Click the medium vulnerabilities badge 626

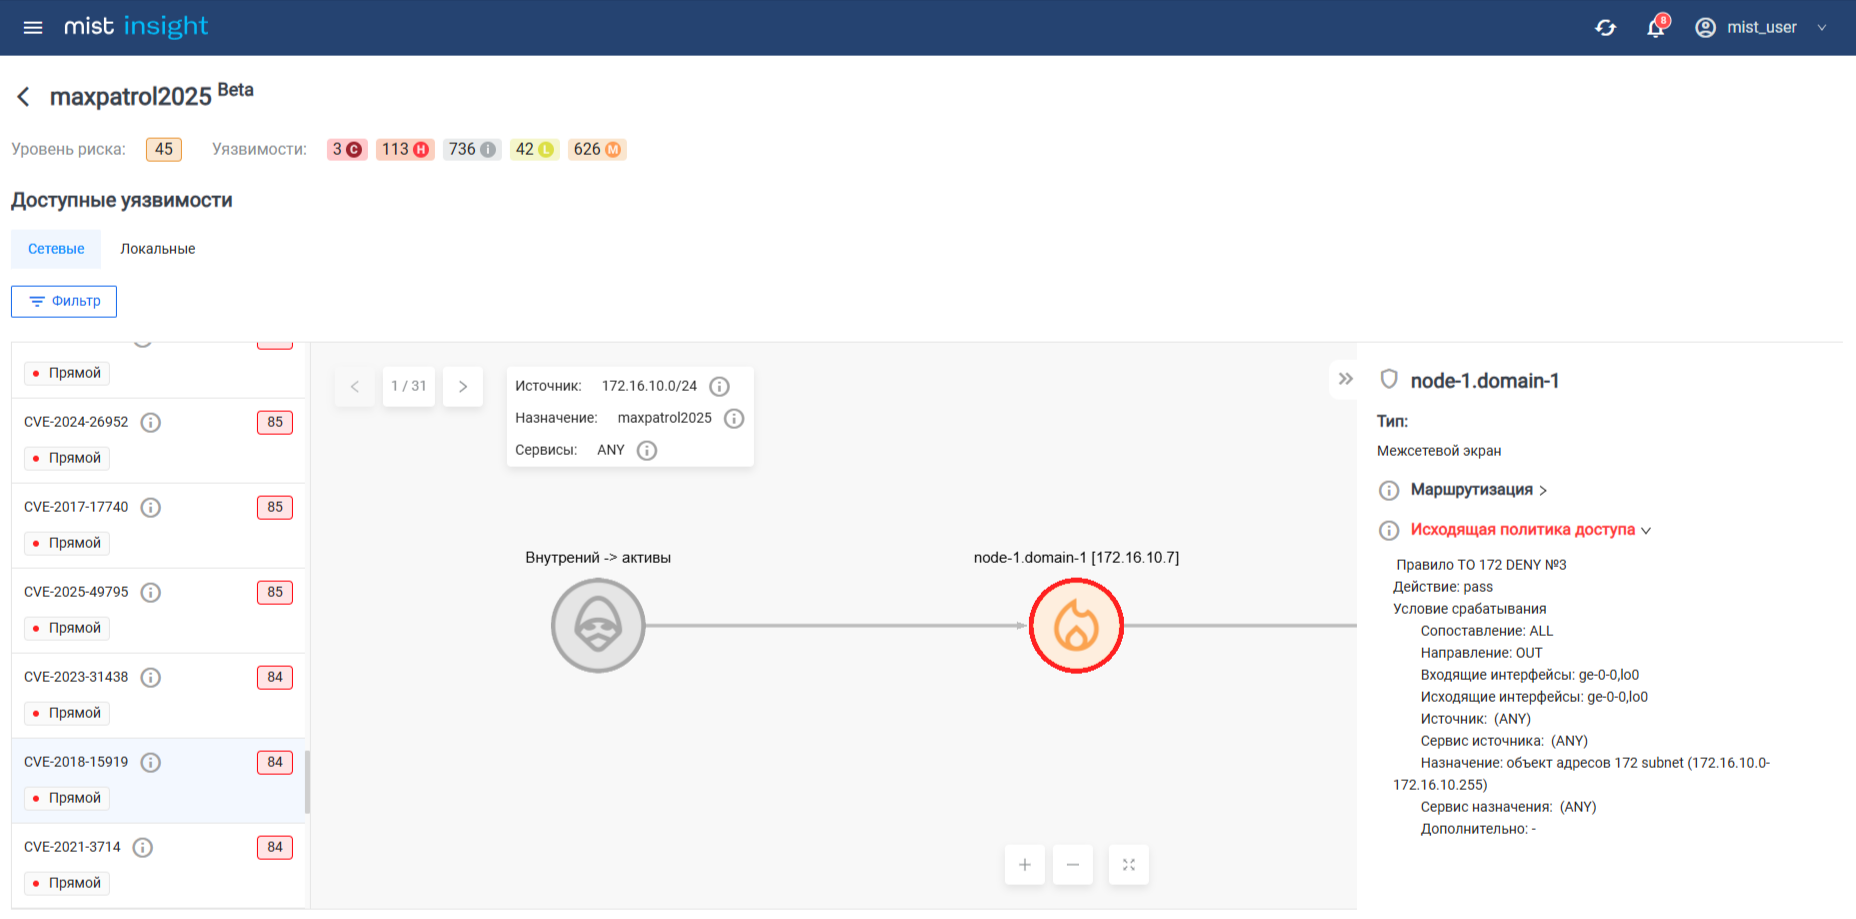(597, 149)
